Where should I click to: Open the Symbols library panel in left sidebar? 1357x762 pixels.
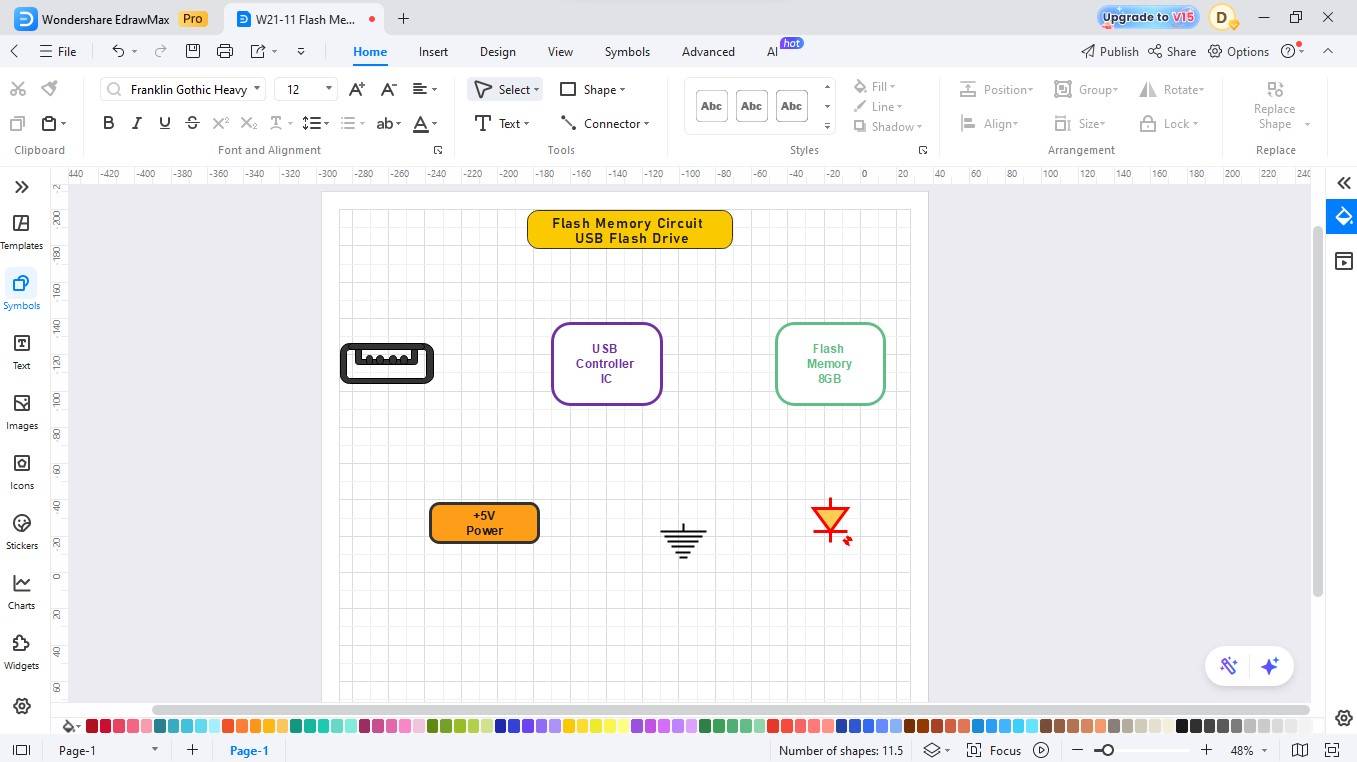(21, 290)
